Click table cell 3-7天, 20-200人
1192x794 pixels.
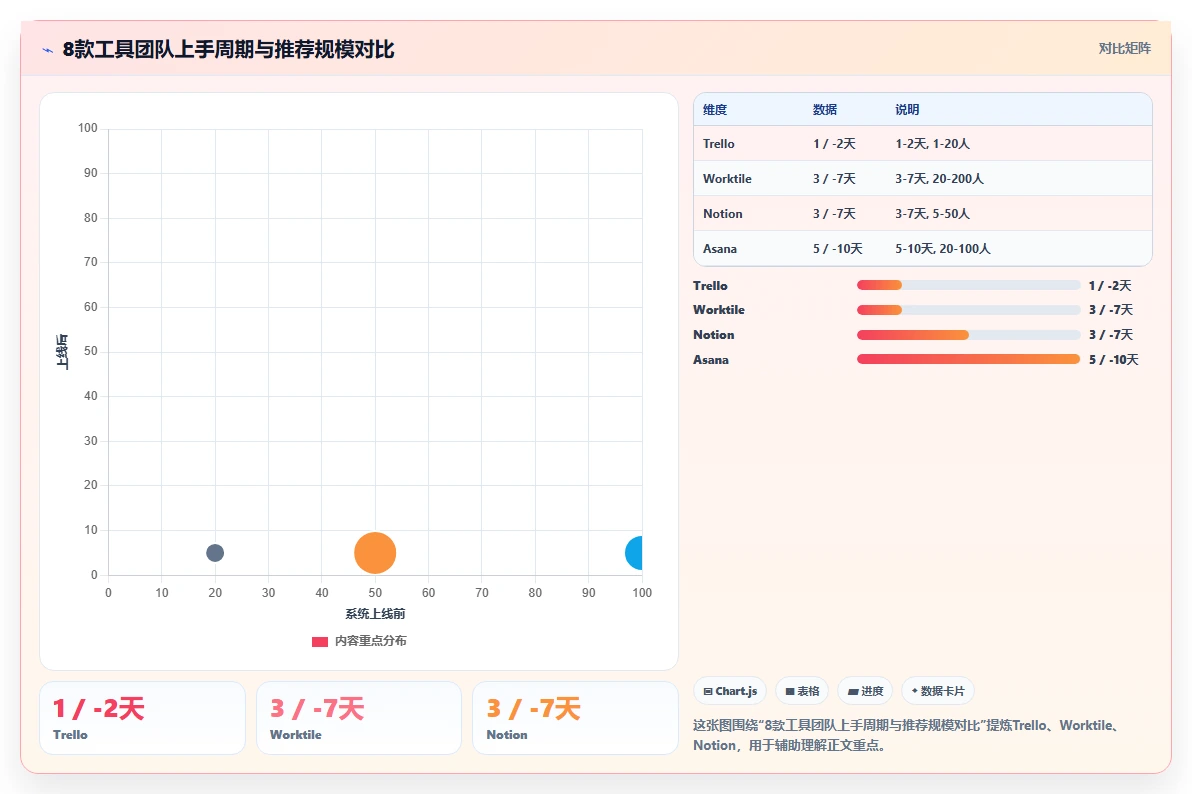point(939,179)
